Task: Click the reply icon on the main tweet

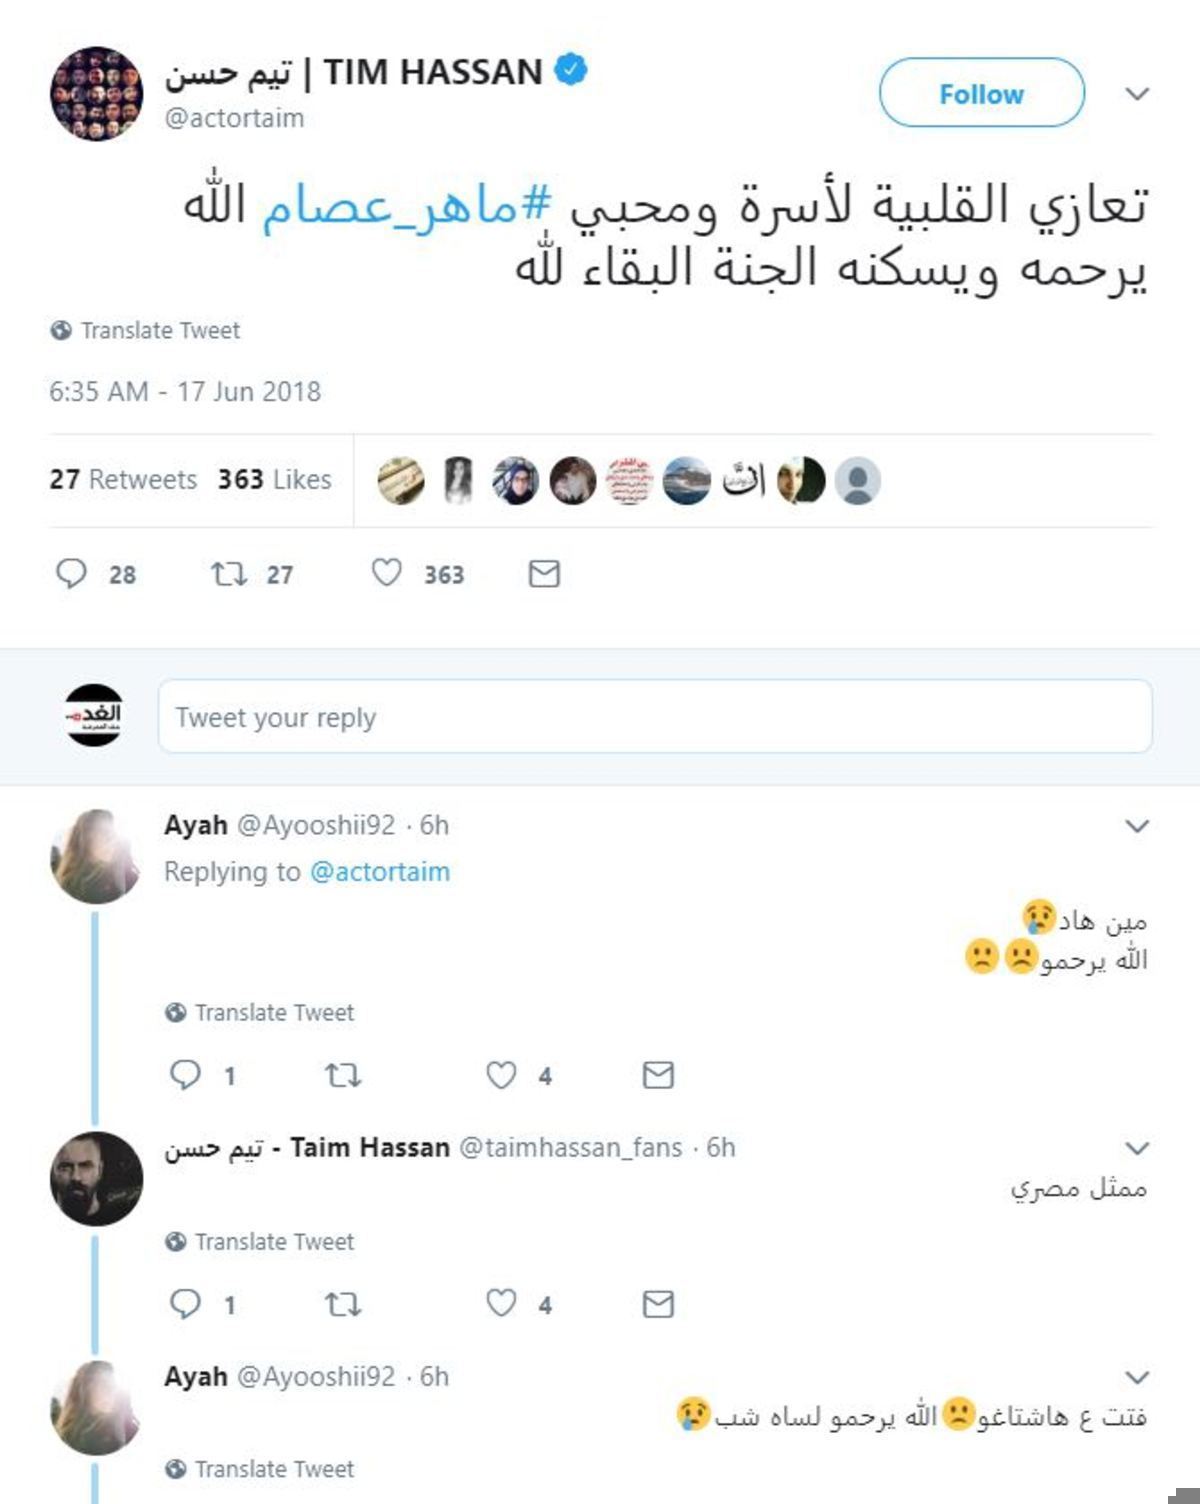Action: (71, 573)
